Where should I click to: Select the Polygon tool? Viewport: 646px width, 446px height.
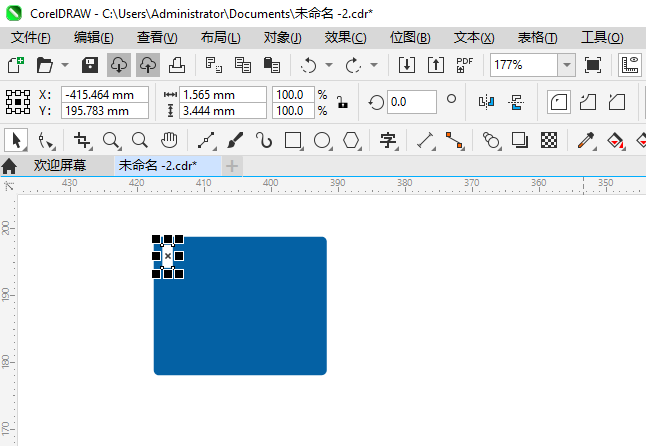(351, 140)
